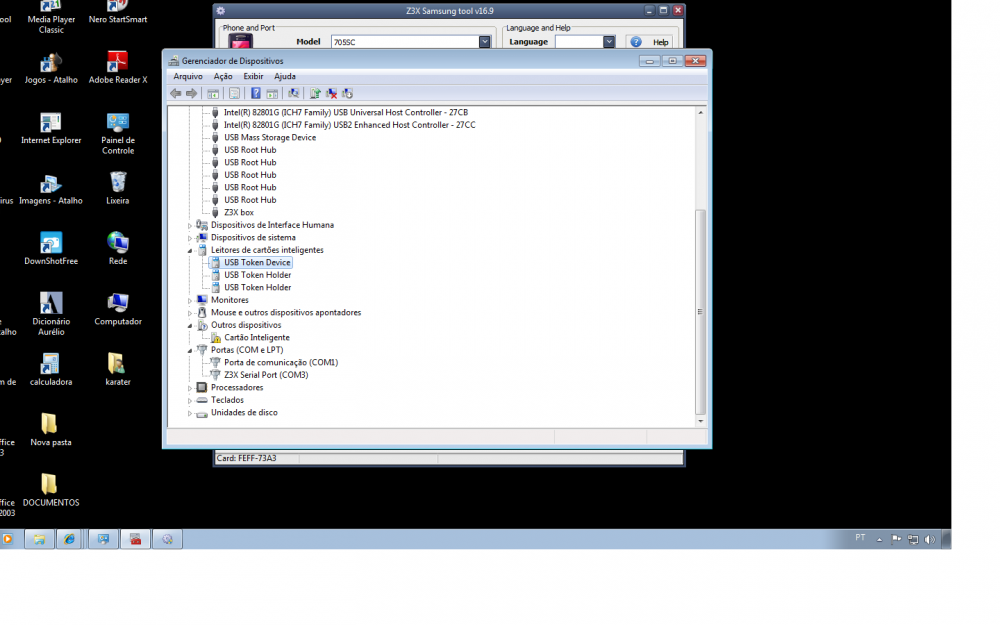The width and height of the screenshot is (1000, 625).
Task: Select the Imagens - Atalho desktop shortcut
Action: 51,189
